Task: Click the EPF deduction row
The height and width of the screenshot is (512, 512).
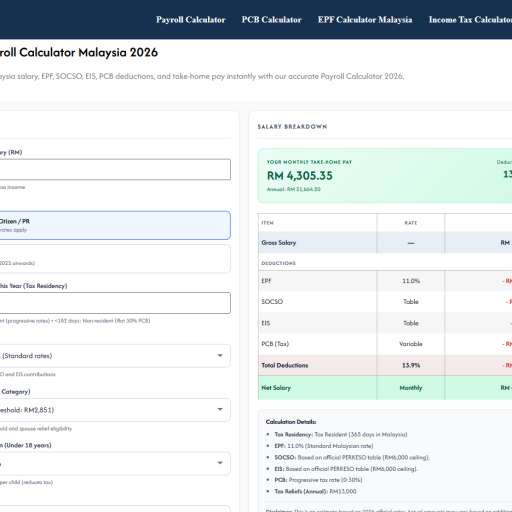Action: click(x=385, y=281)
